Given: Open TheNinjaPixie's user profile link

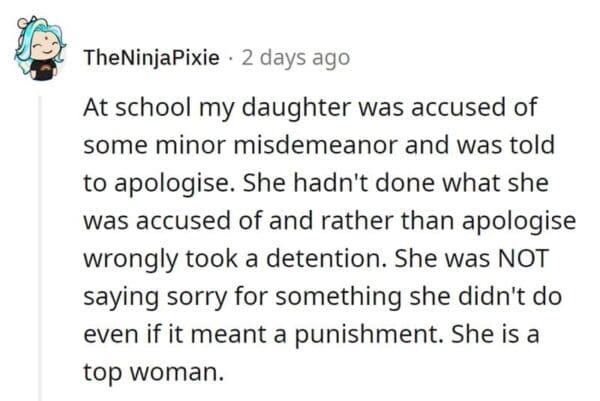Looking at the screenshot, I should pos(151,58).
